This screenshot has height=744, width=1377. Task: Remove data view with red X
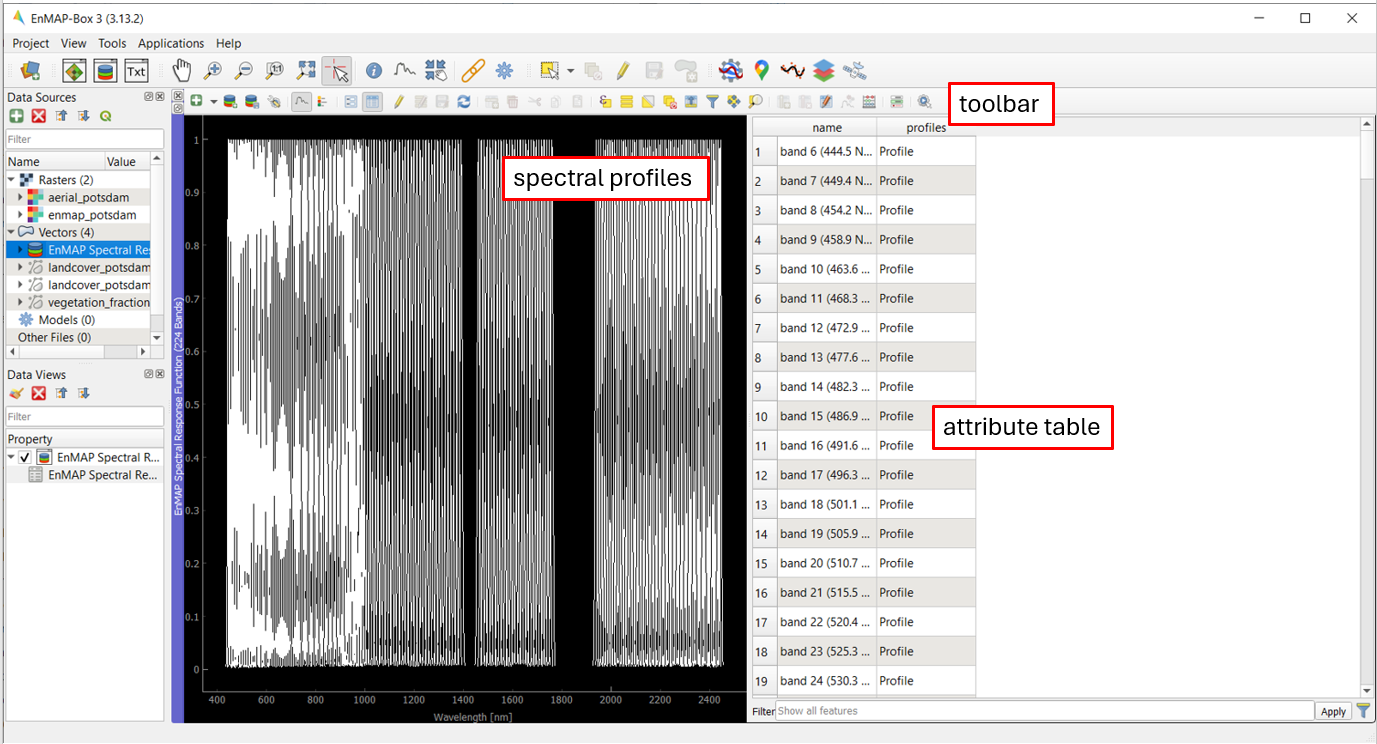pyautogui.click(x=39, y=393)
